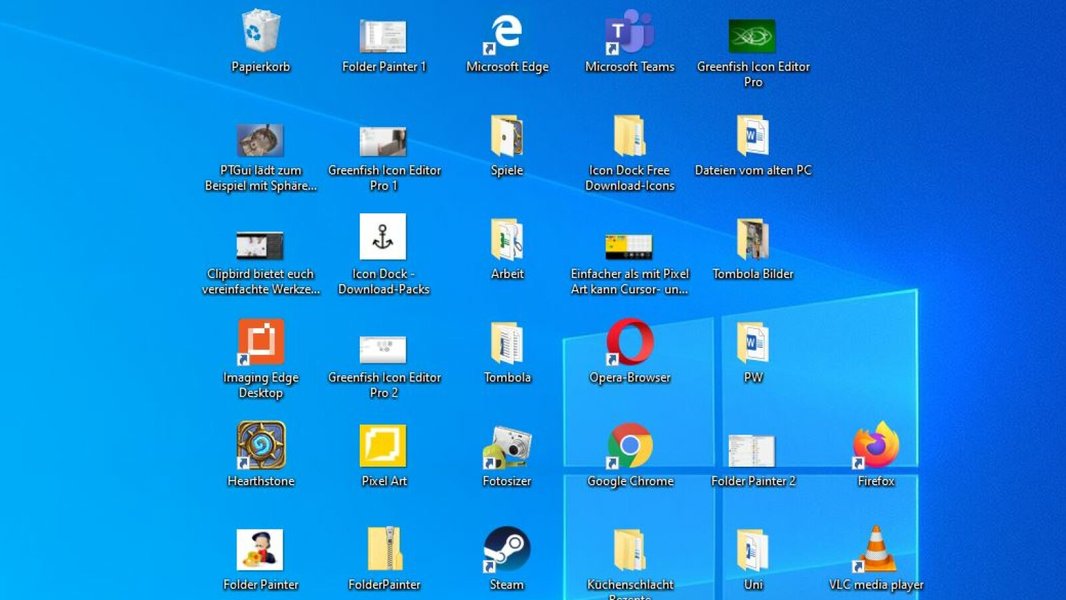Click the "Opera-Browser" label text
The image size is (1066, 600).
tap(630, 378)
